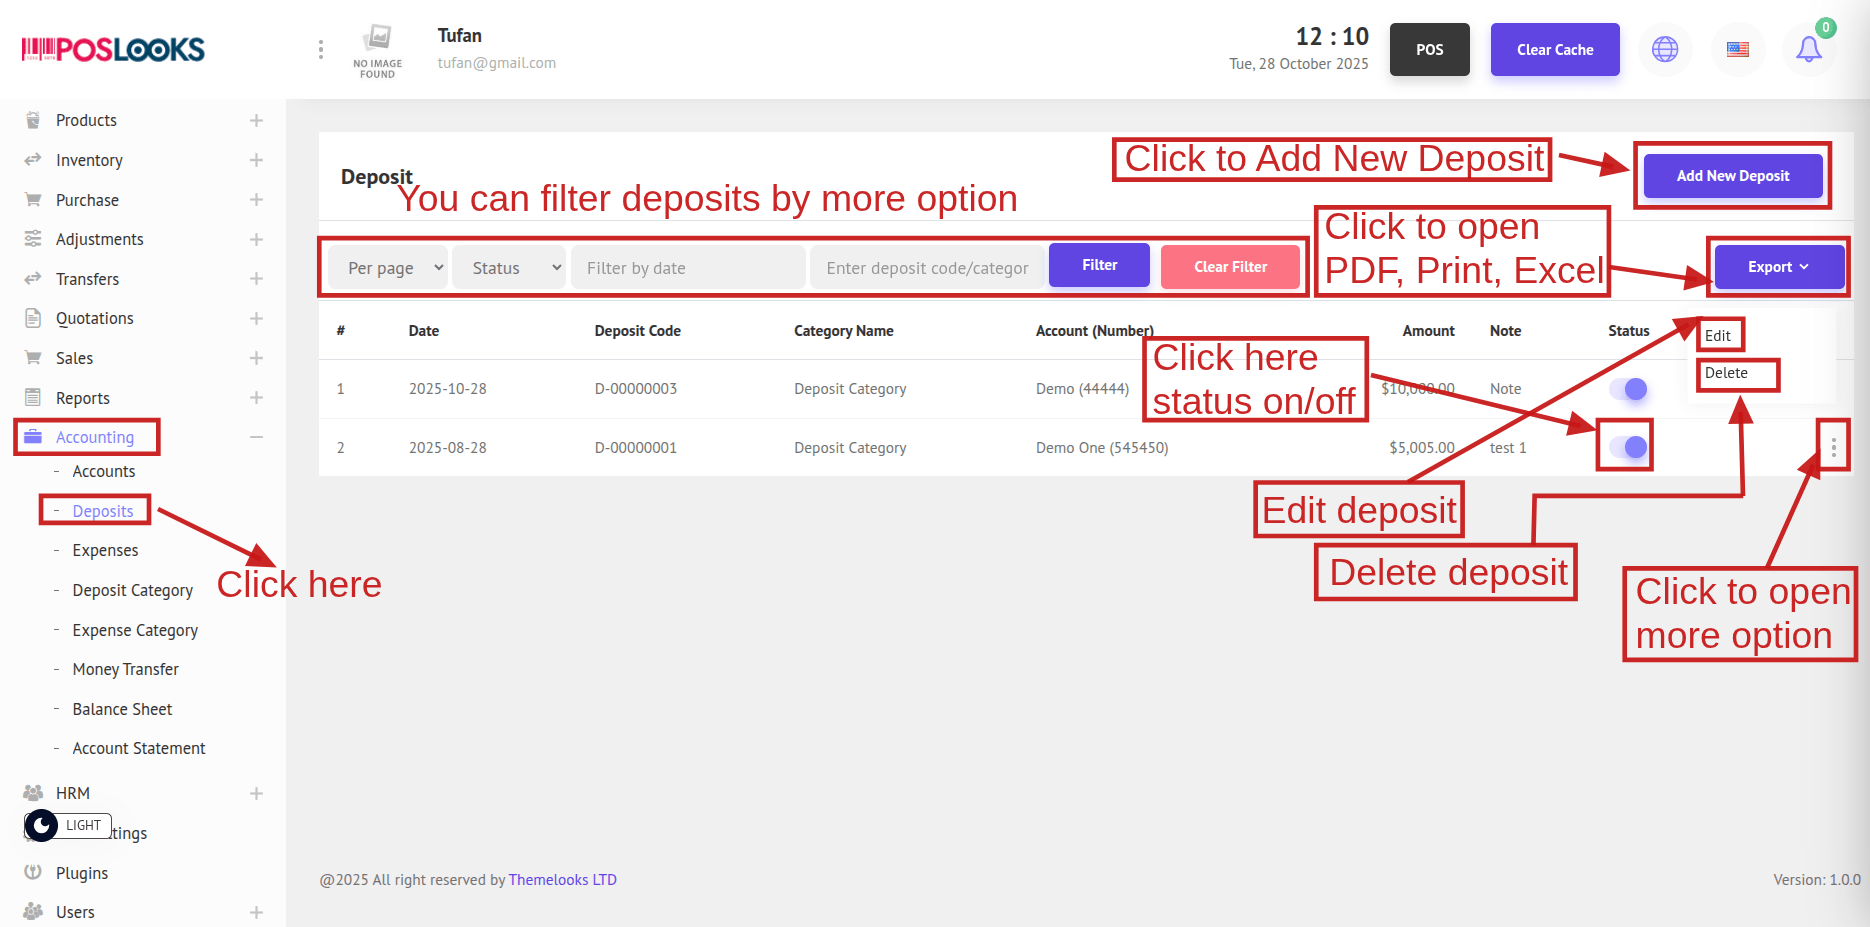Collapse the Accounting menu section
The width and height of the screenshot is (1870, 927).
(256, 437)
